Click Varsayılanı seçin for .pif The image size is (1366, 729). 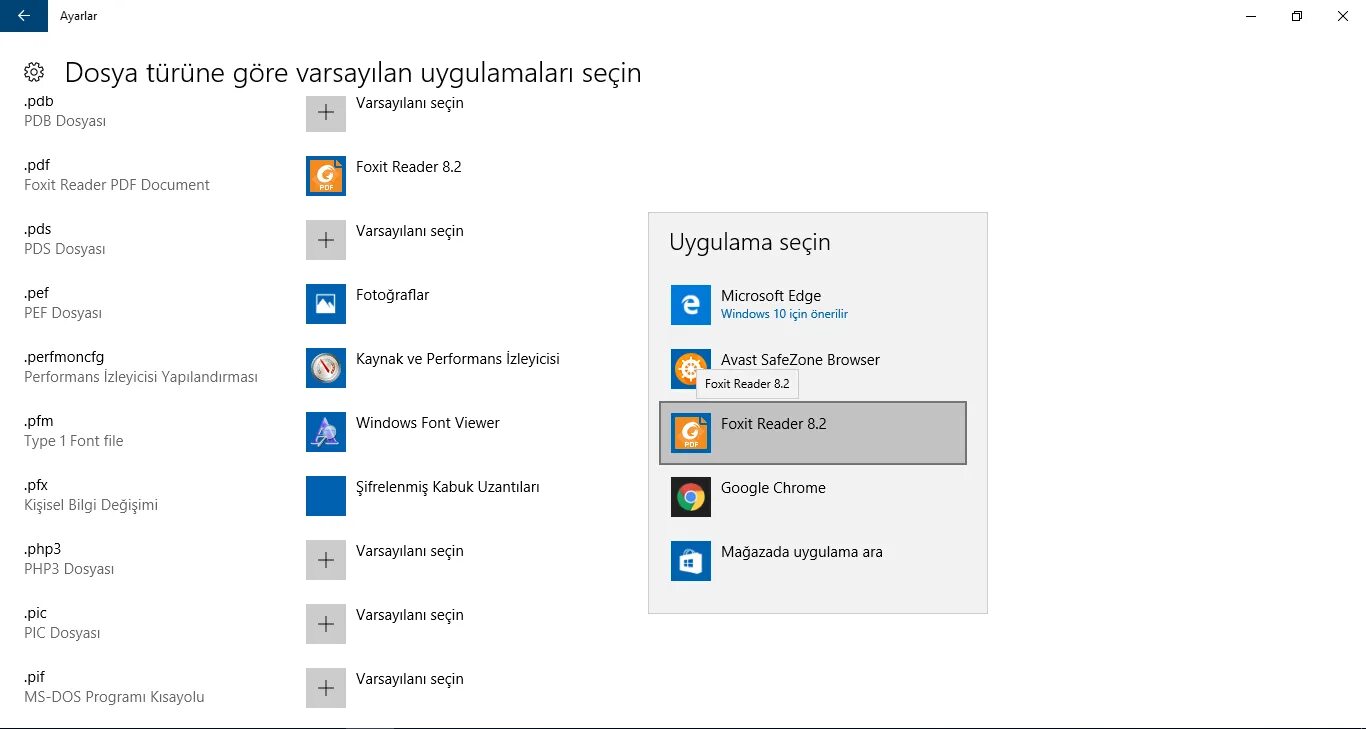click(410, 679)
